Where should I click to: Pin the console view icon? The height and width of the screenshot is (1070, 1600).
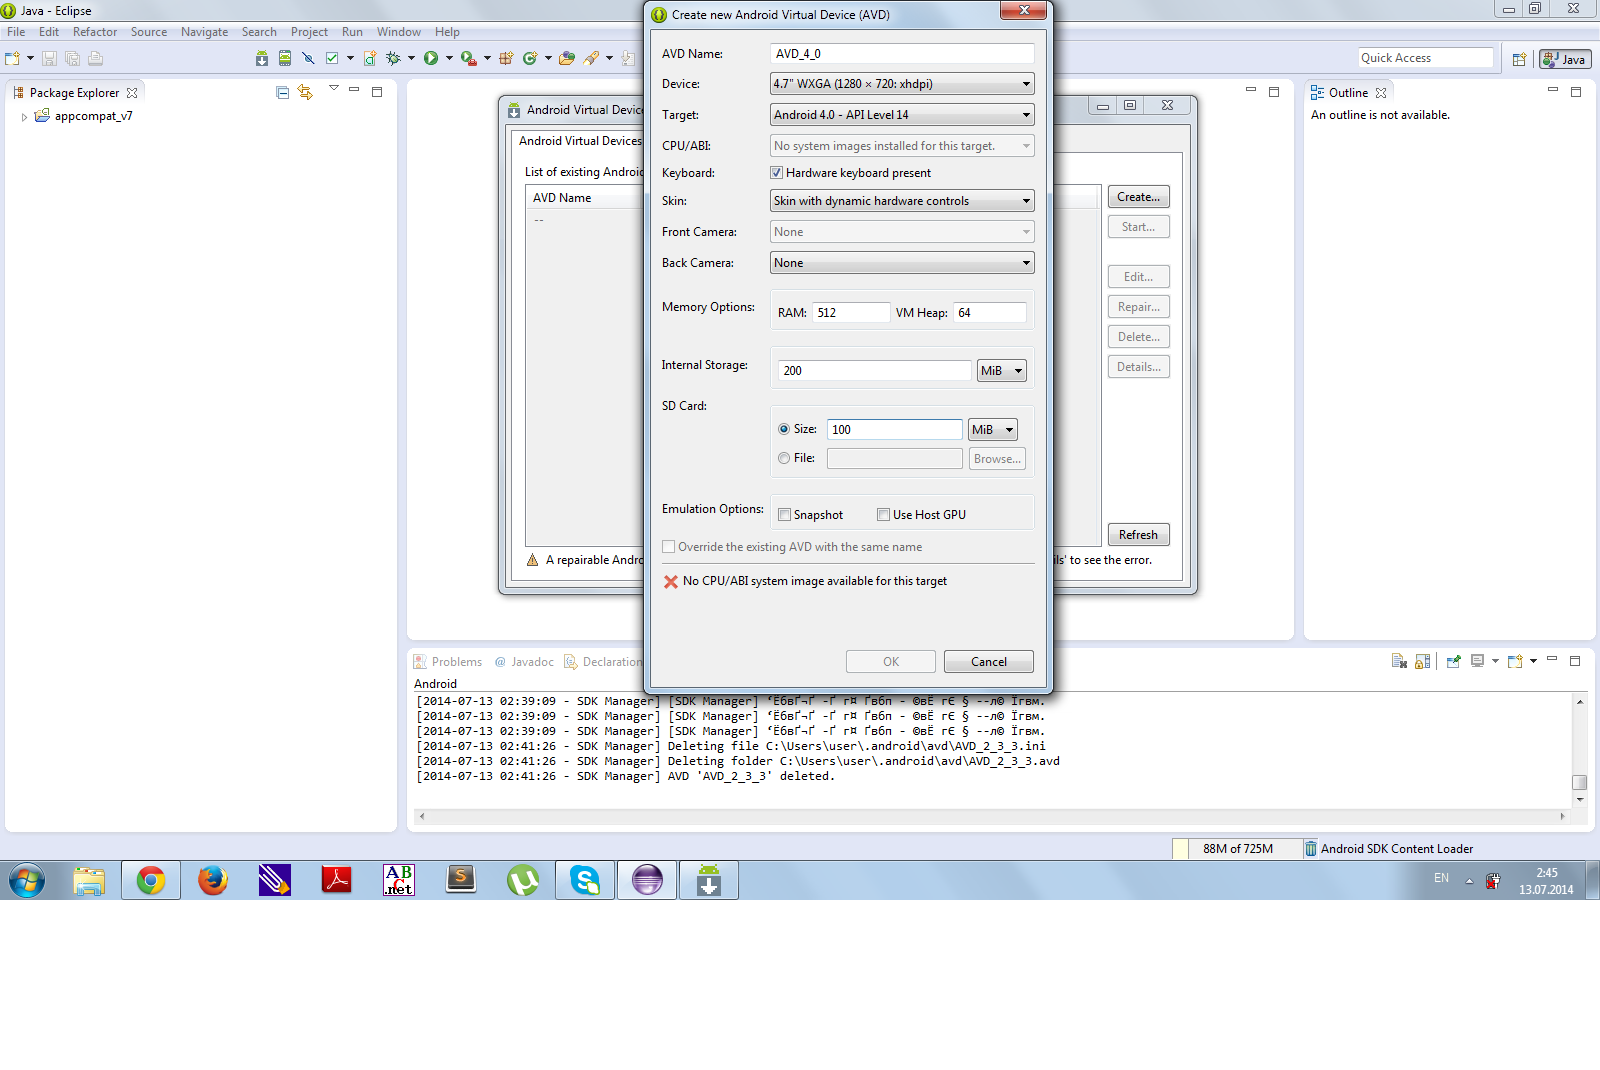point(1453,661)
